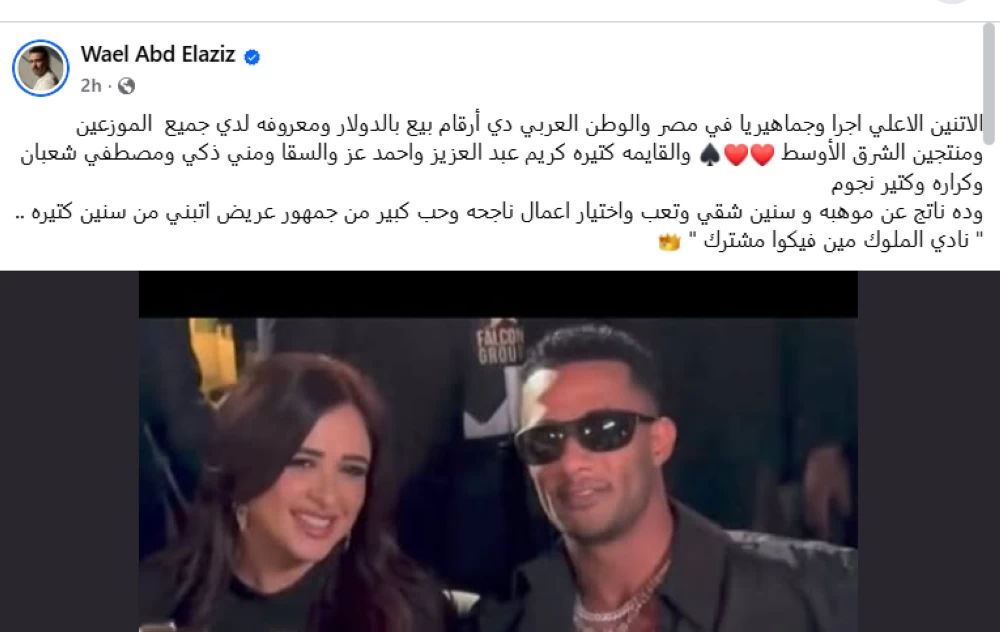The image size is (1000, 632).
Task: Click the globe public privacy icon
Action: pos(126,85)
